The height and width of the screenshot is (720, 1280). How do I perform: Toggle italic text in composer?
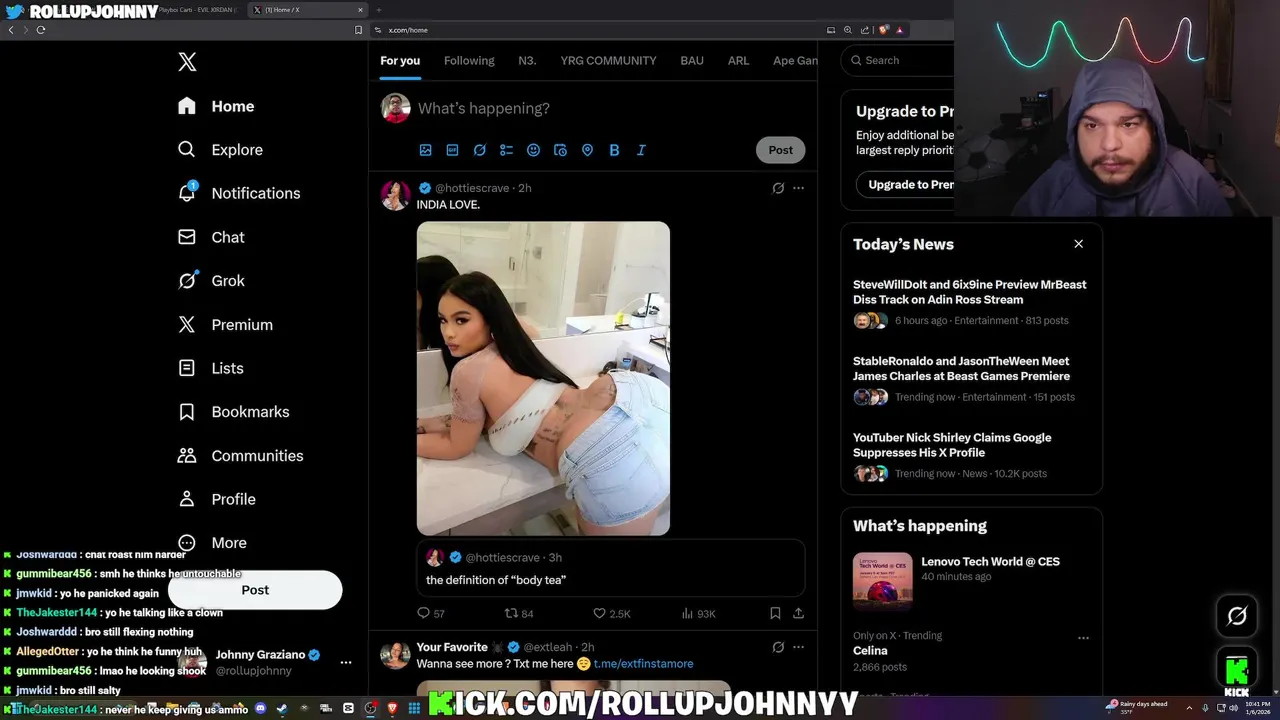point(641,150)
